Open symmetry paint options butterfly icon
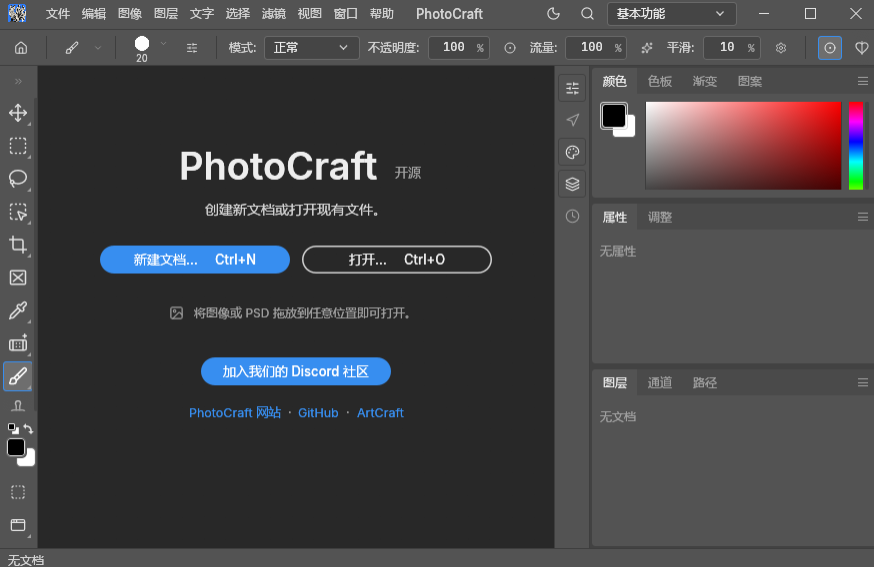Viewport: 874px width, 567px height. [862, 48]
